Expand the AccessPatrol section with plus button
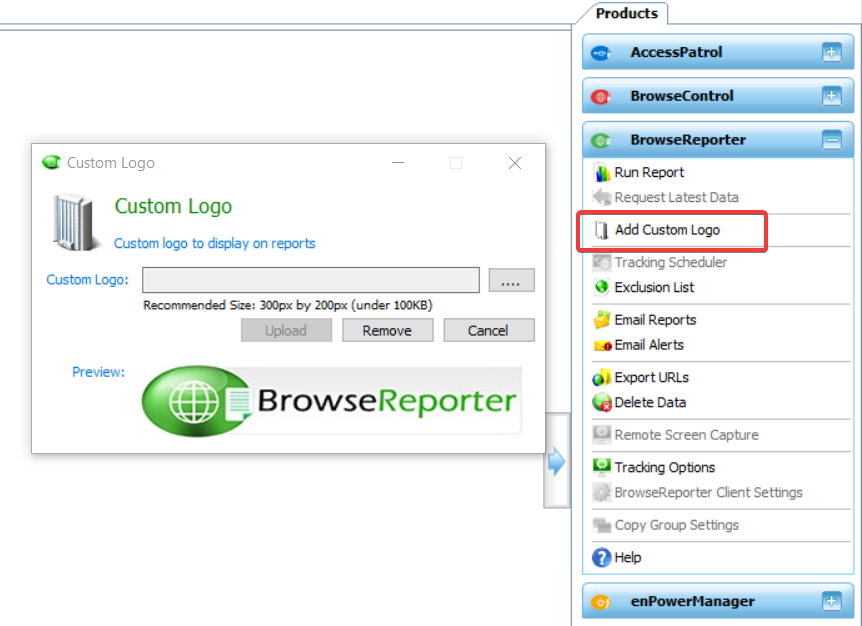The image size is (862, 626). tap(831, 52)
